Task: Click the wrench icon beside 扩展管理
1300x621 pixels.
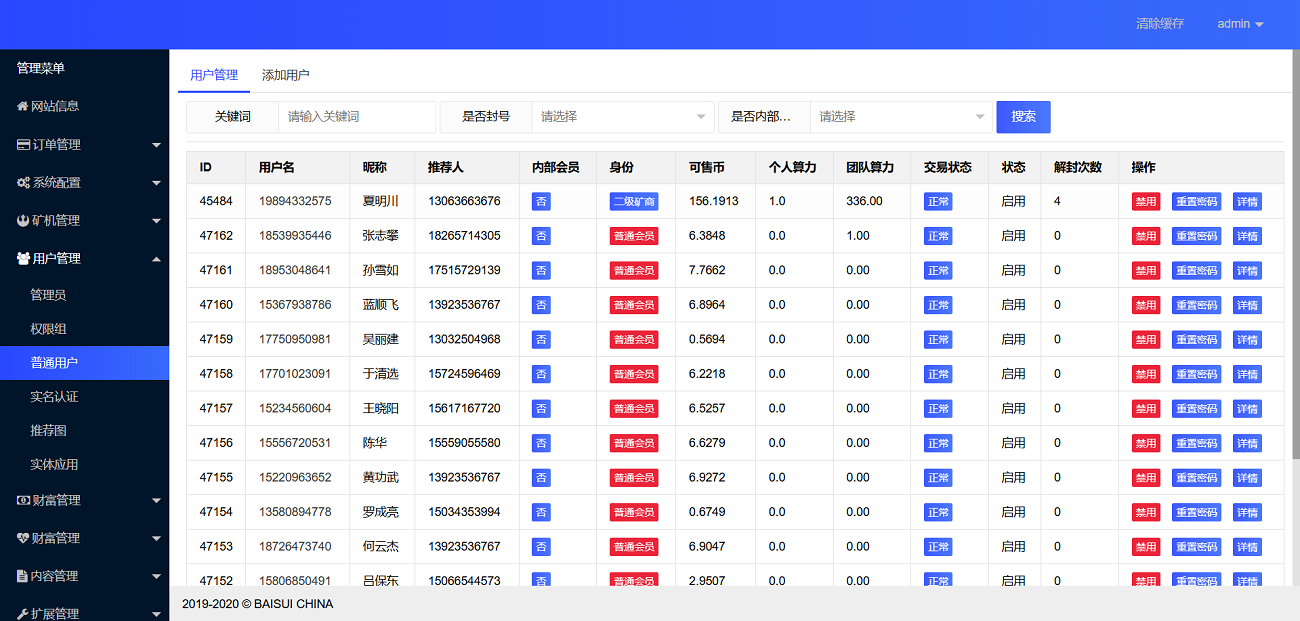Action: (x=23, y=613)
